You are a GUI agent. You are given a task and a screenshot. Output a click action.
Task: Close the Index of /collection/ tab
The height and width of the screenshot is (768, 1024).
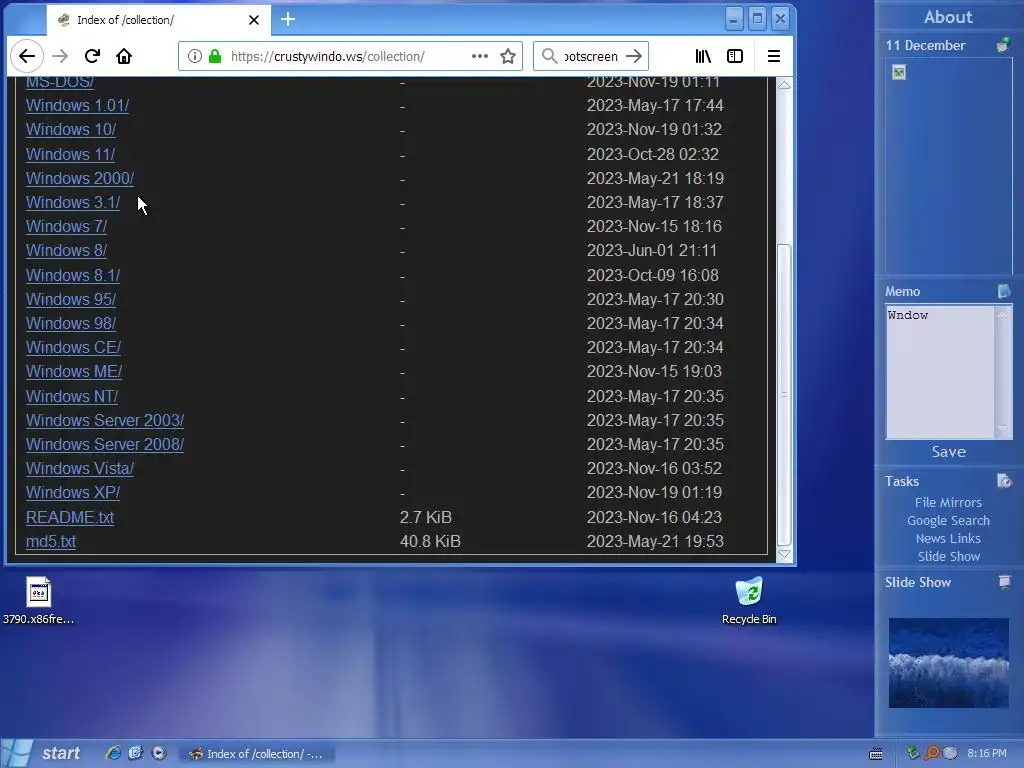click(254, 20)
